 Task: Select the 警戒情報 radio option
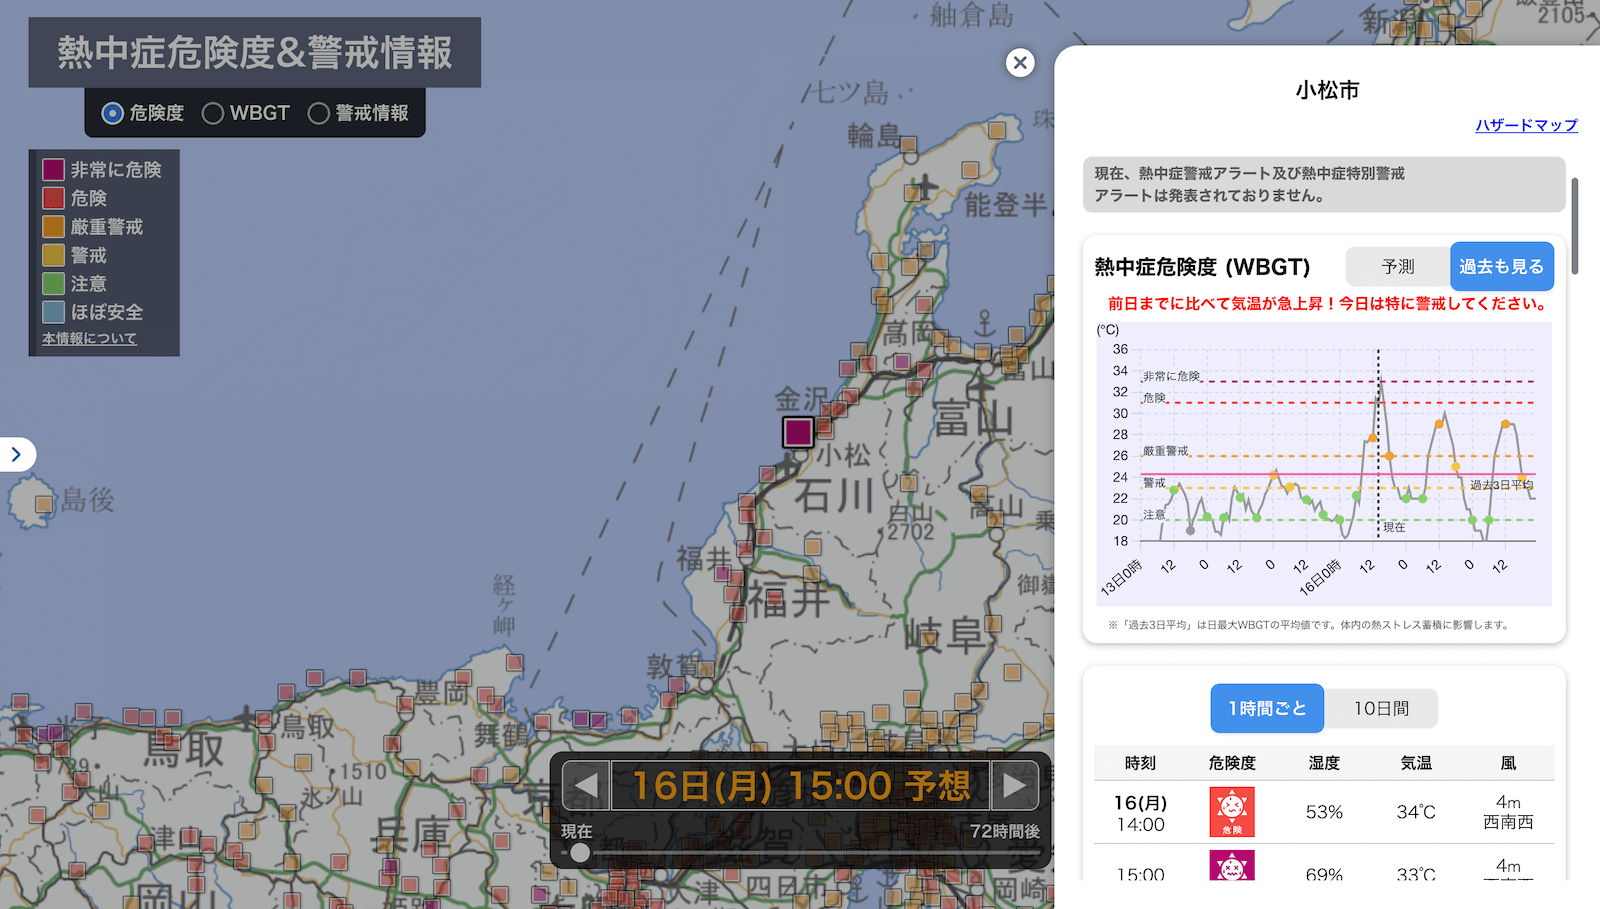click(319, 114)
